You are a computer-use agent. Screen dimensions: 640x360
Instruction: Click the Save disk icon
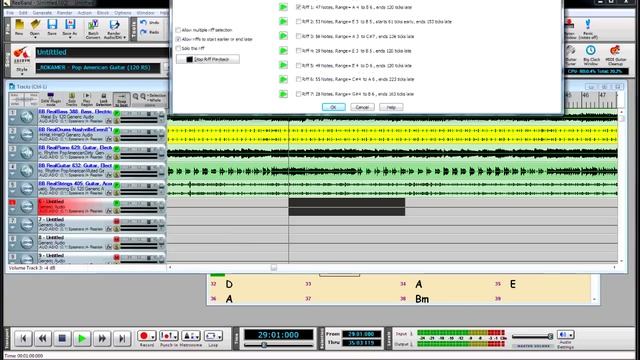coord(52,24)
